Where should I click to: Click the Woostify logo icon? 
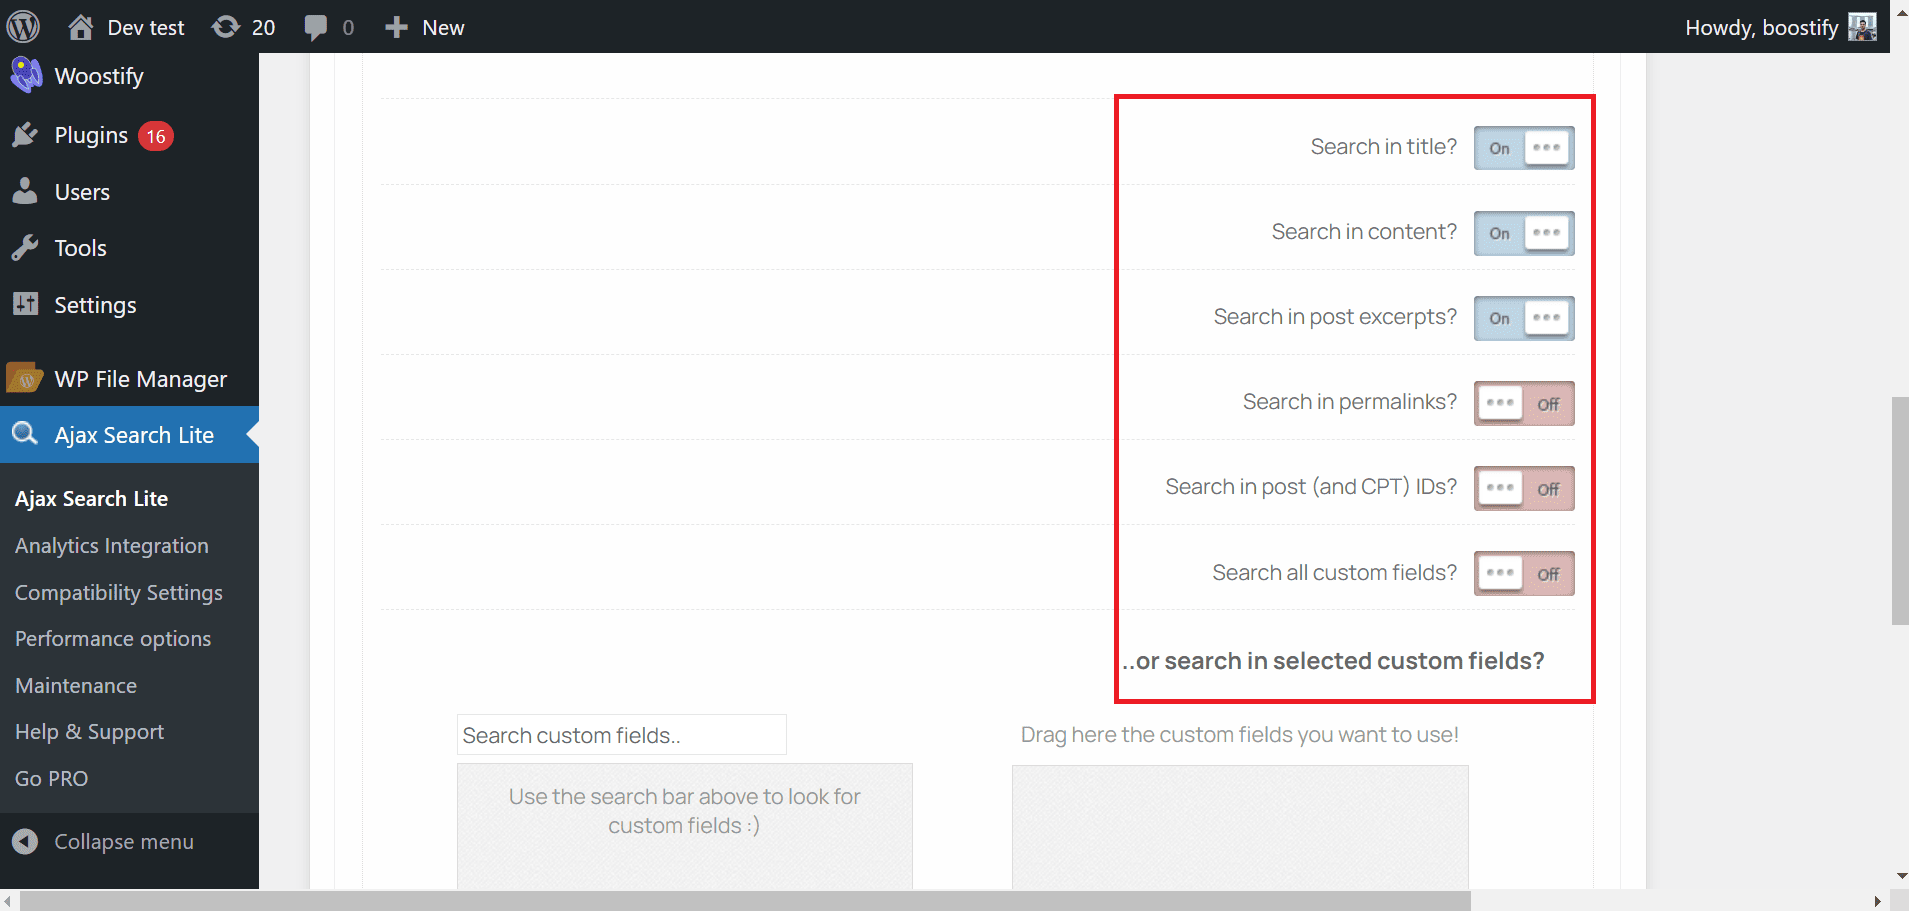point(26,75)
